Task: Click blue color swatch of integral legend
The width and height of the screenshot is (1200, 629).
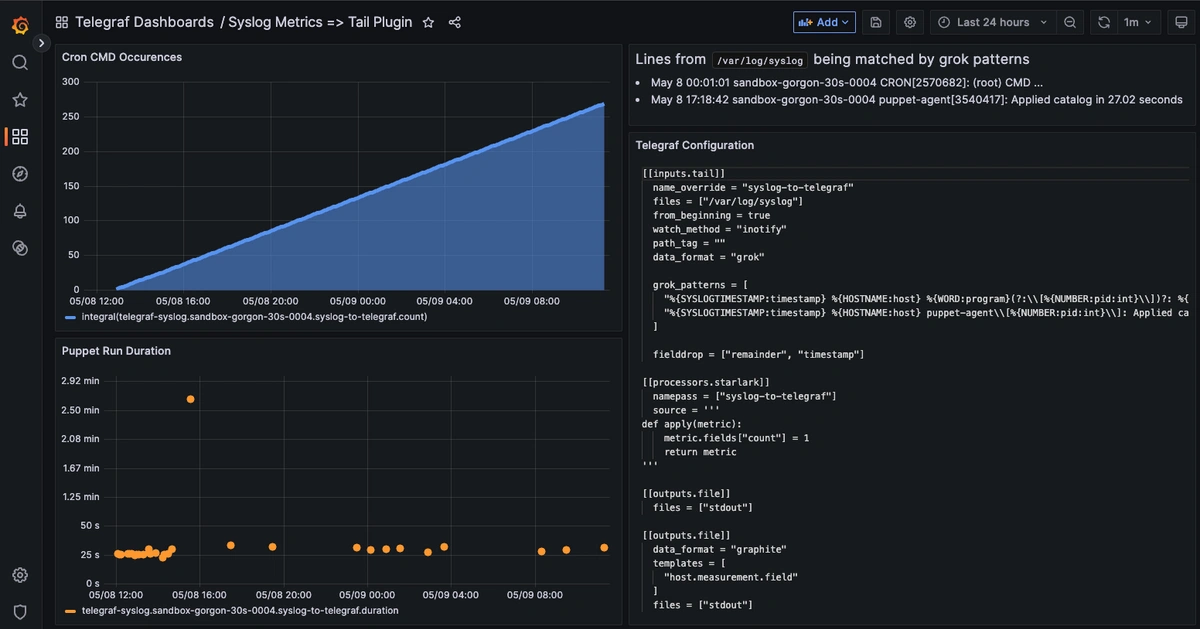Action: pos(70,317)
